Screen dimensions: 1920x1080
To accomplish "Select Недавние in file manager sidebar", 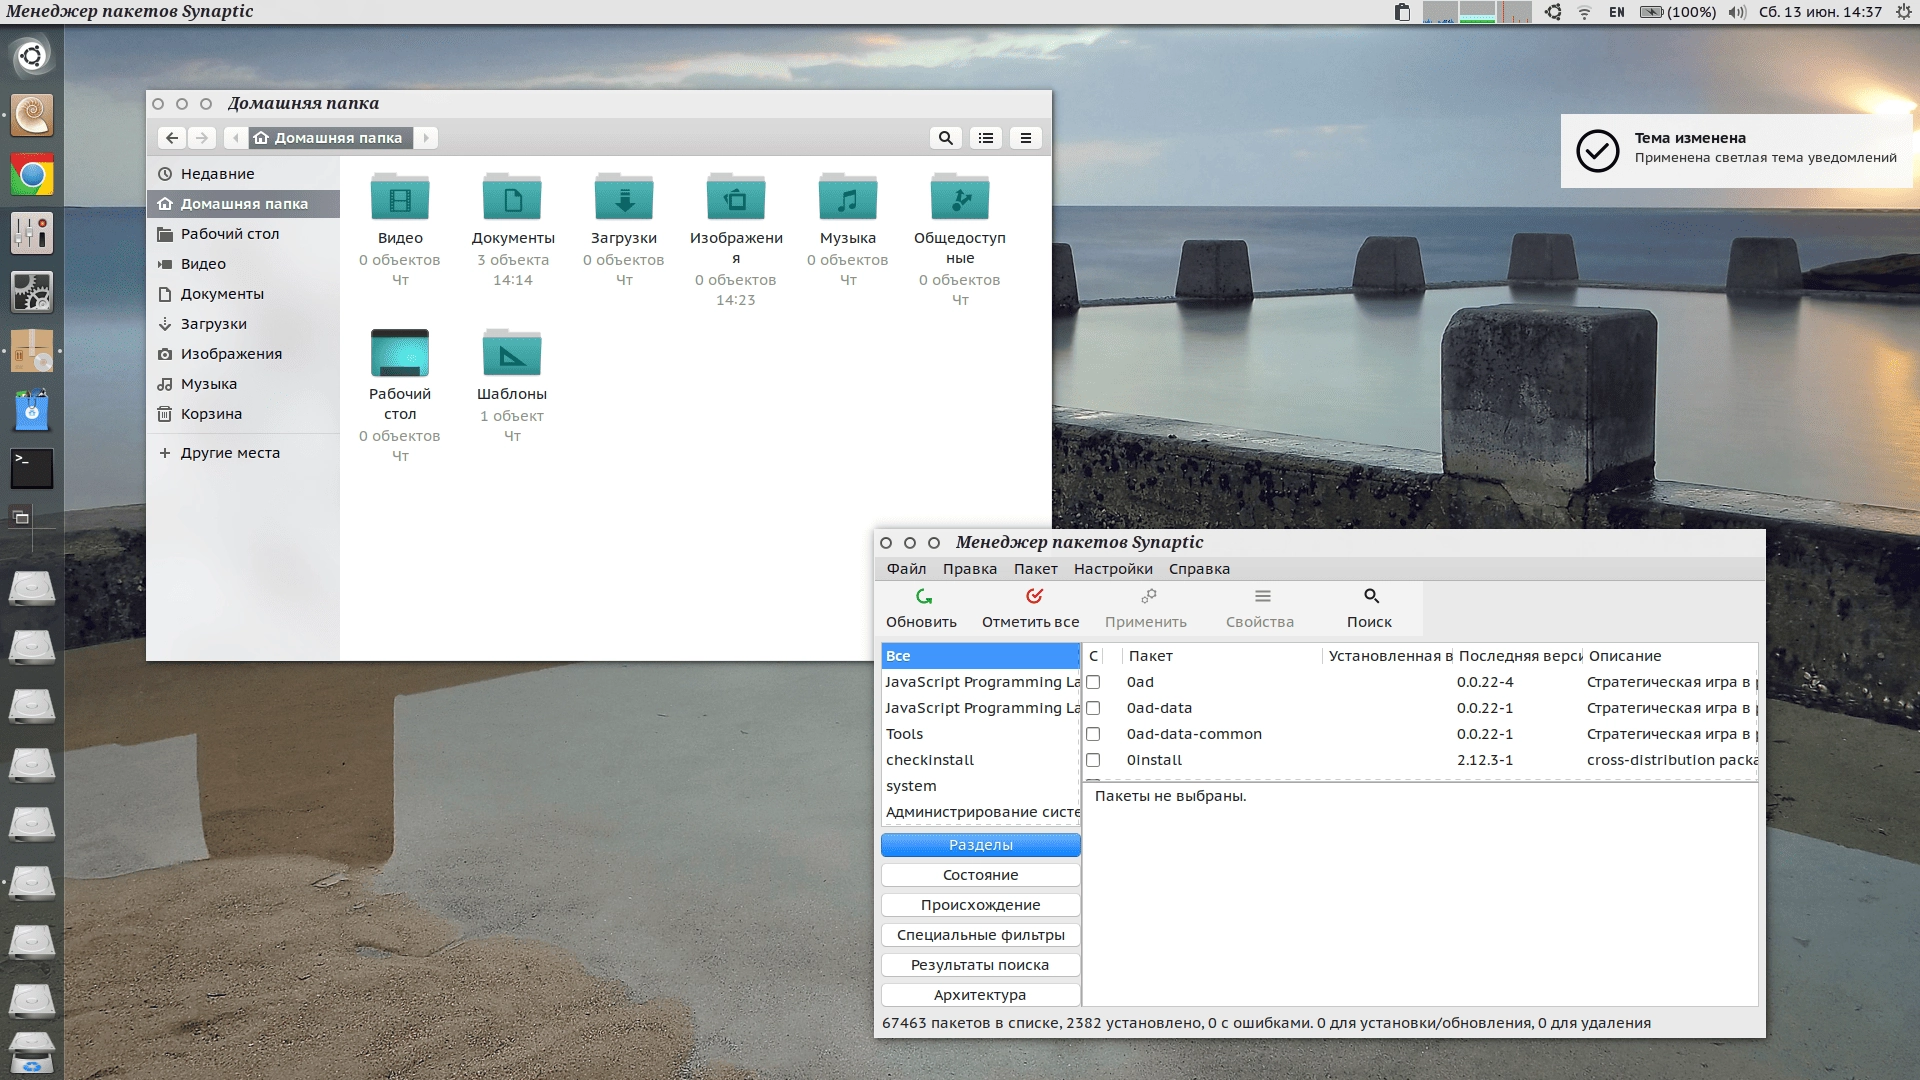I will [x=244, y=174].
